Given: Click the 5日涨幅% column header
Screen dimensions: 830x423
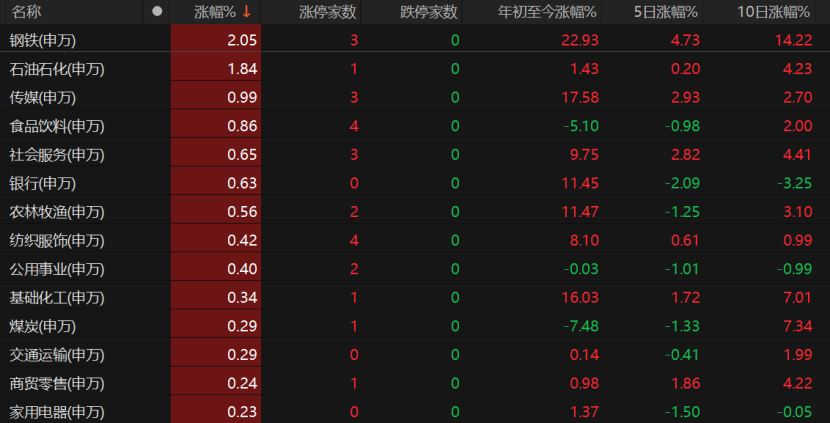Looking at the screenshot, I should click(x=666, y=12).
